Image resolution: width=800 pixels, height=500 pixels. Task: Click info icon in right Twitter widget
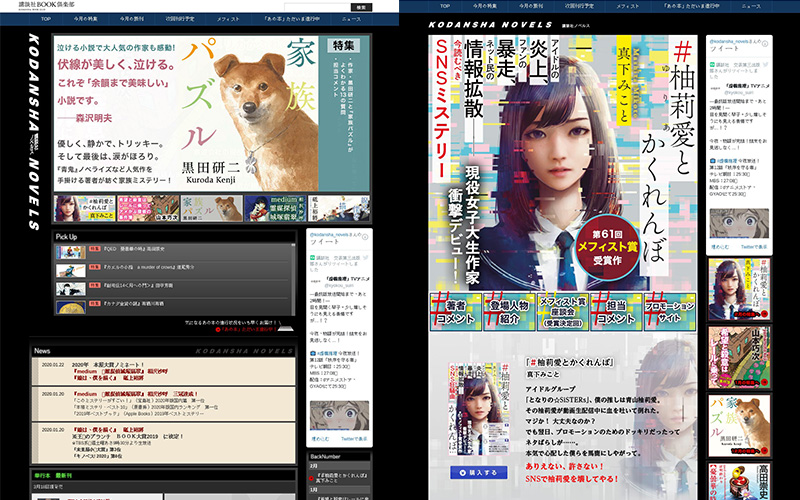click(765, 44)
